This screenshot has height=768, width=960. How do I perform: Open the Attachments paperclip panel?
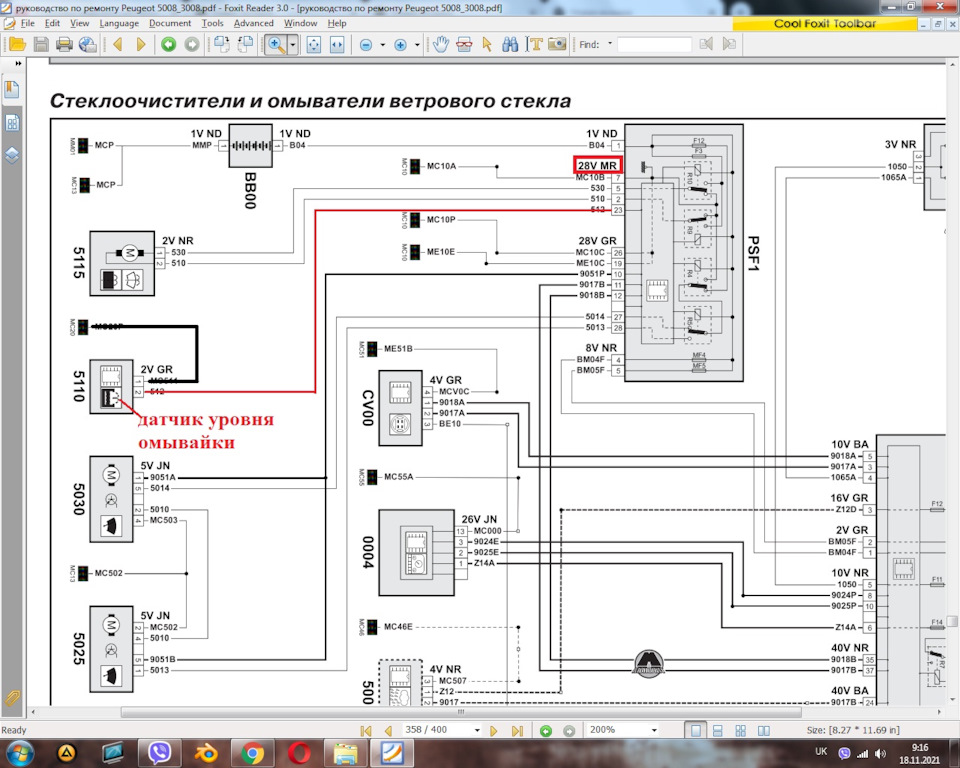12,698
